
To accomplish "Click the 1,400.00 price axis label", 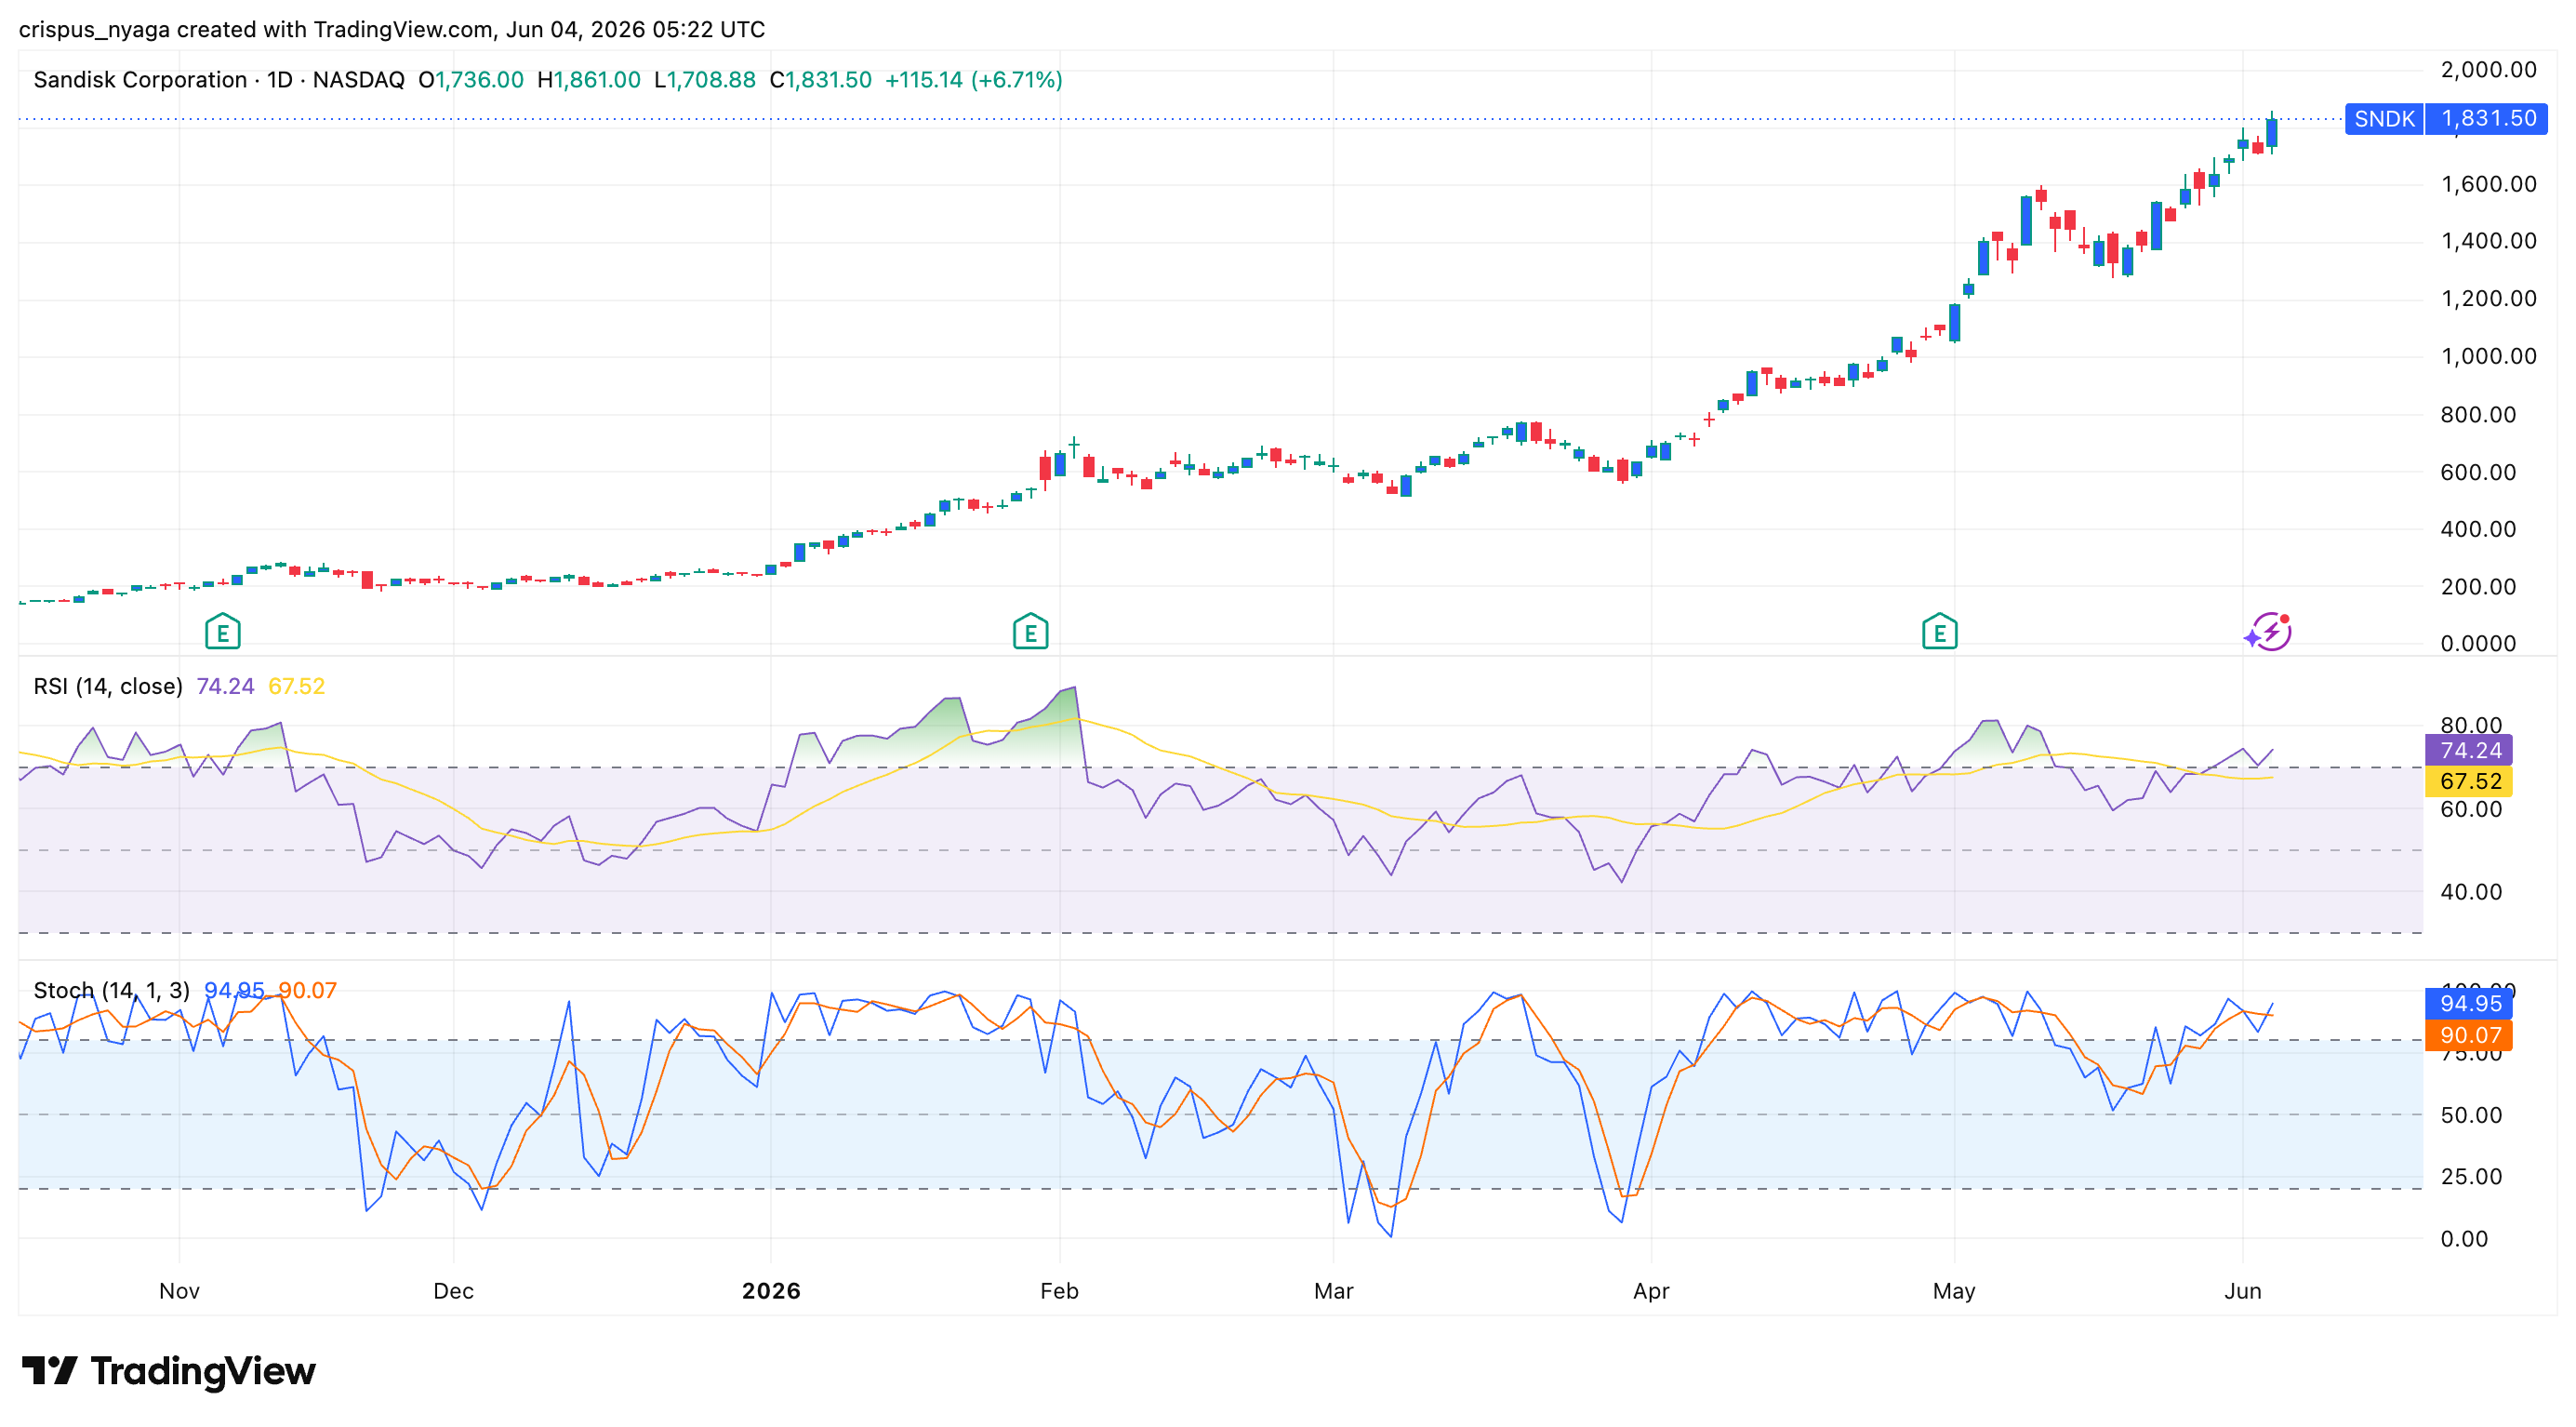I will coord(2488,241).
